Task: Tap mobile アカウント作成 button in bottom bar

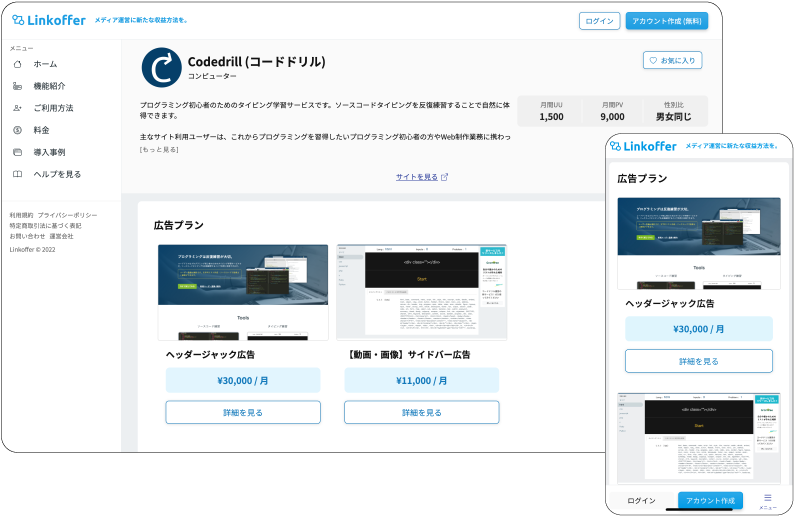Action: coord(710,500)
